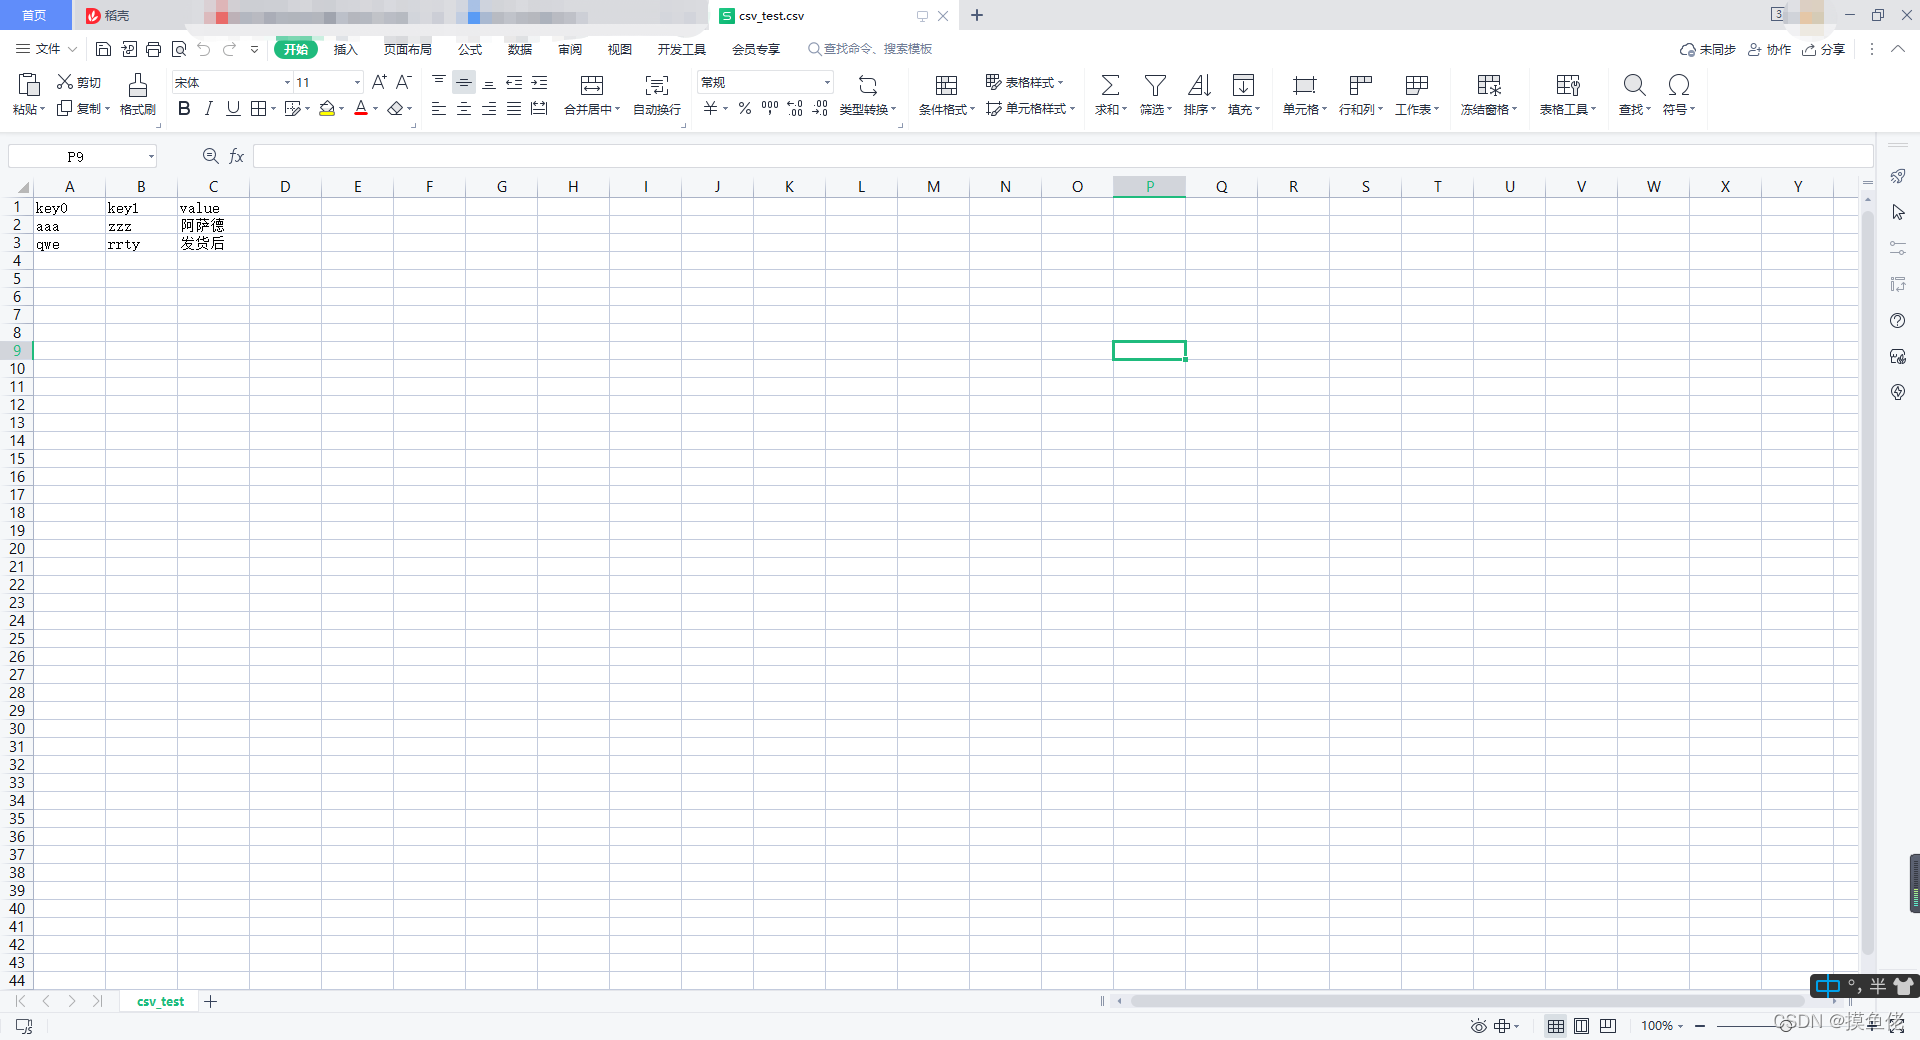1920x1040 pixels.
Task: Switch to page break preview in status bar
Action: pyautogui.click(x=1608, y=1026)
